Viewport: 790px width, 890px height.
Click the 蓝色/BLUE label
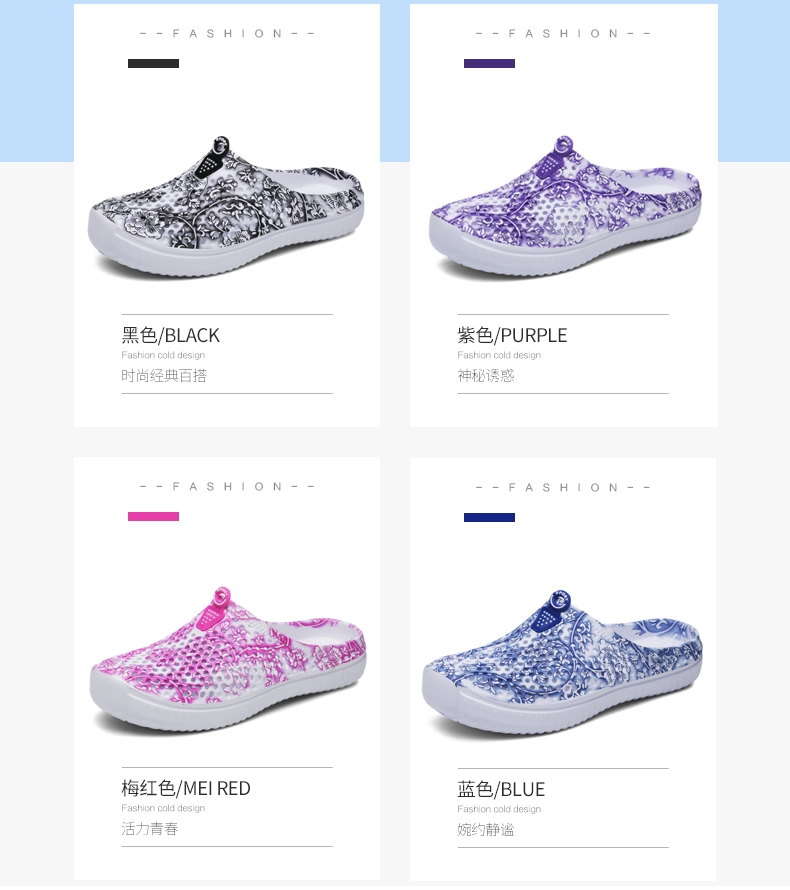(501, 790)
